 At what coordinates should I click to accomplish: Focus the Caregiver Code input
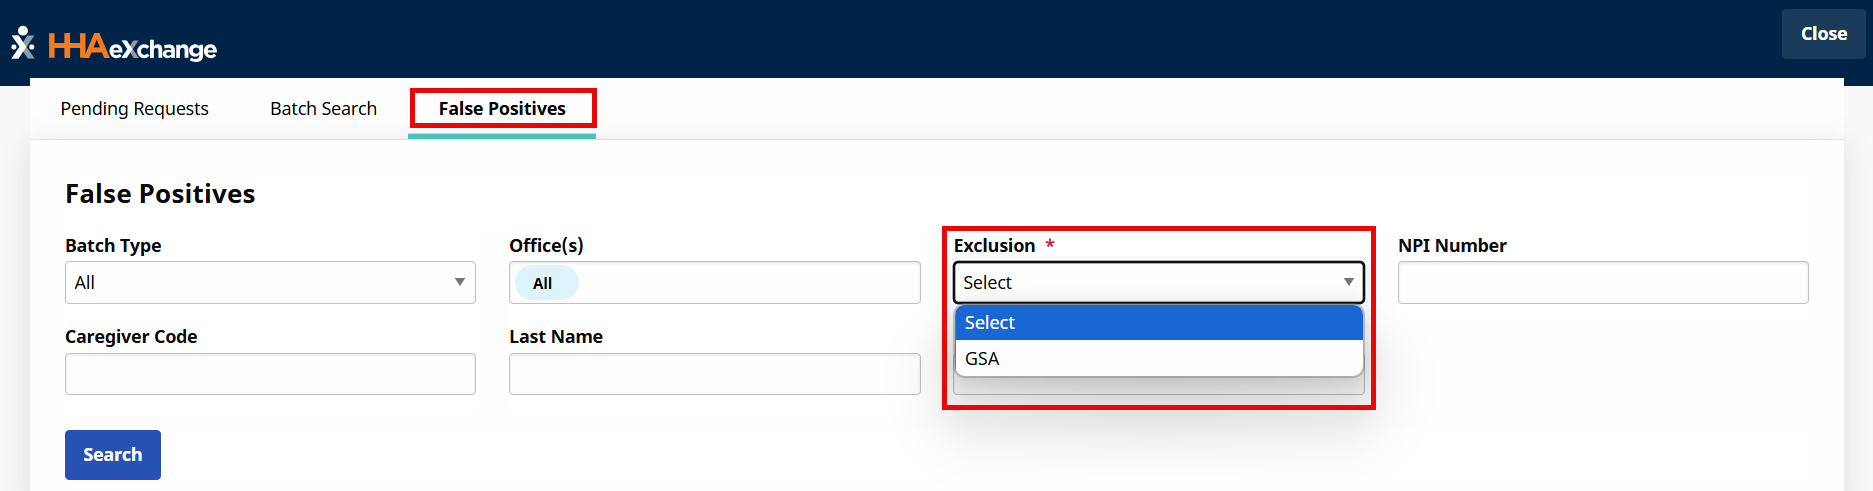[270, 374]
